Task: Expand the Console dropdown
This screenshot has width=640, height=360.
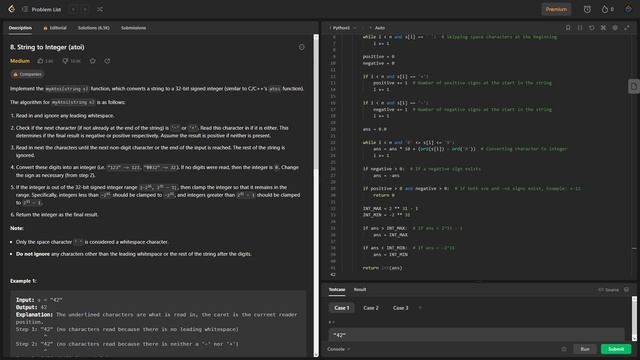Action: 339,349
